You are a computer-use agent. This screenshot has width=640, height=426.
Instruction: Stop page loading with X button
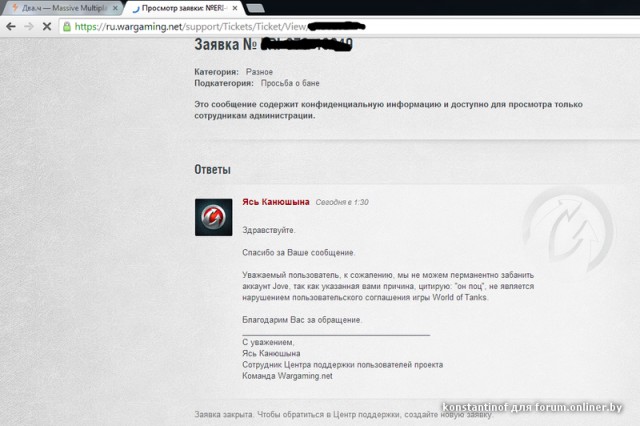point(47,27)
